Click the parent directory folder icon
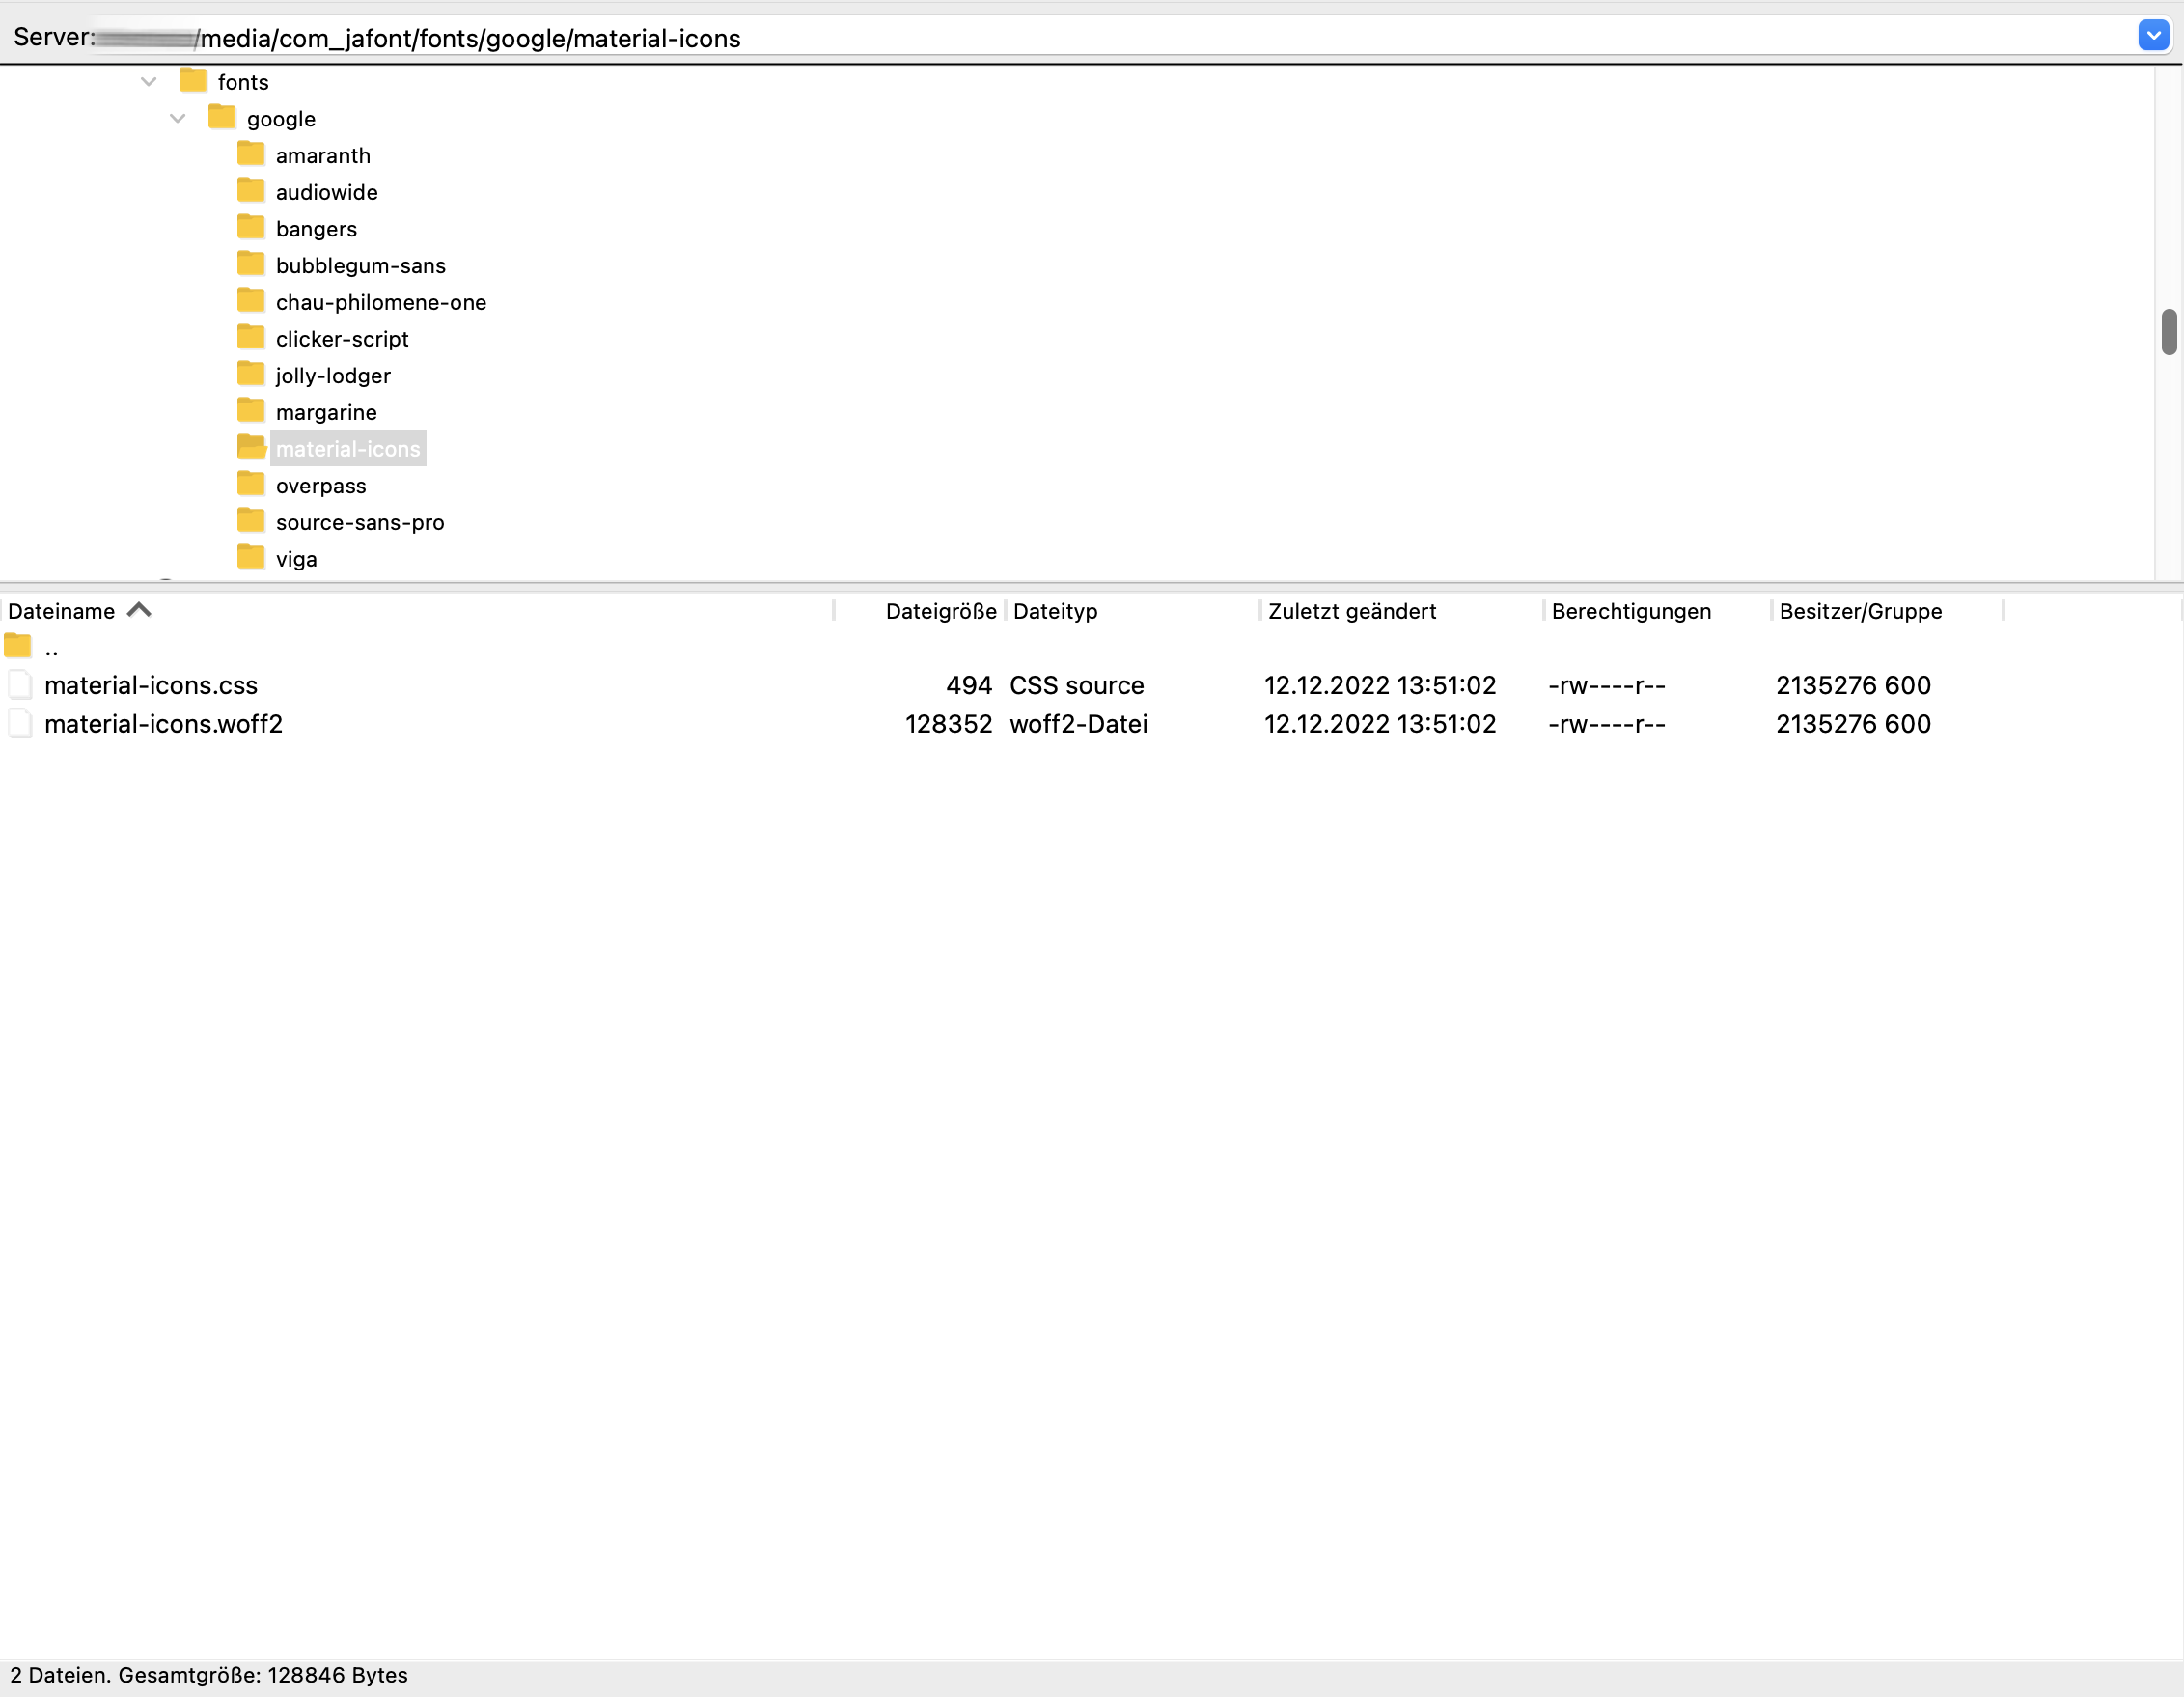2184x1697 pixels. pyautogui.click(x=18, y=647)
